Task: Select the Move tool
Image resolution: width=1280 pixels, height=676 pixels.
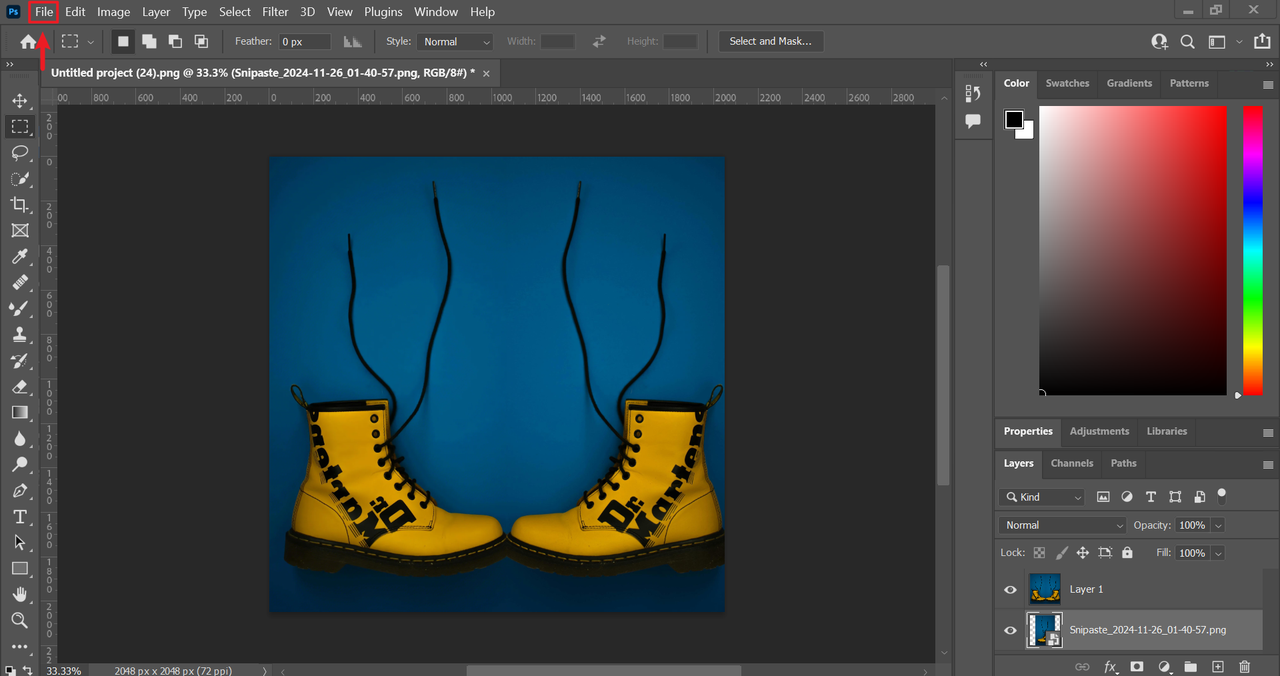Action: (x=19, y=100)
